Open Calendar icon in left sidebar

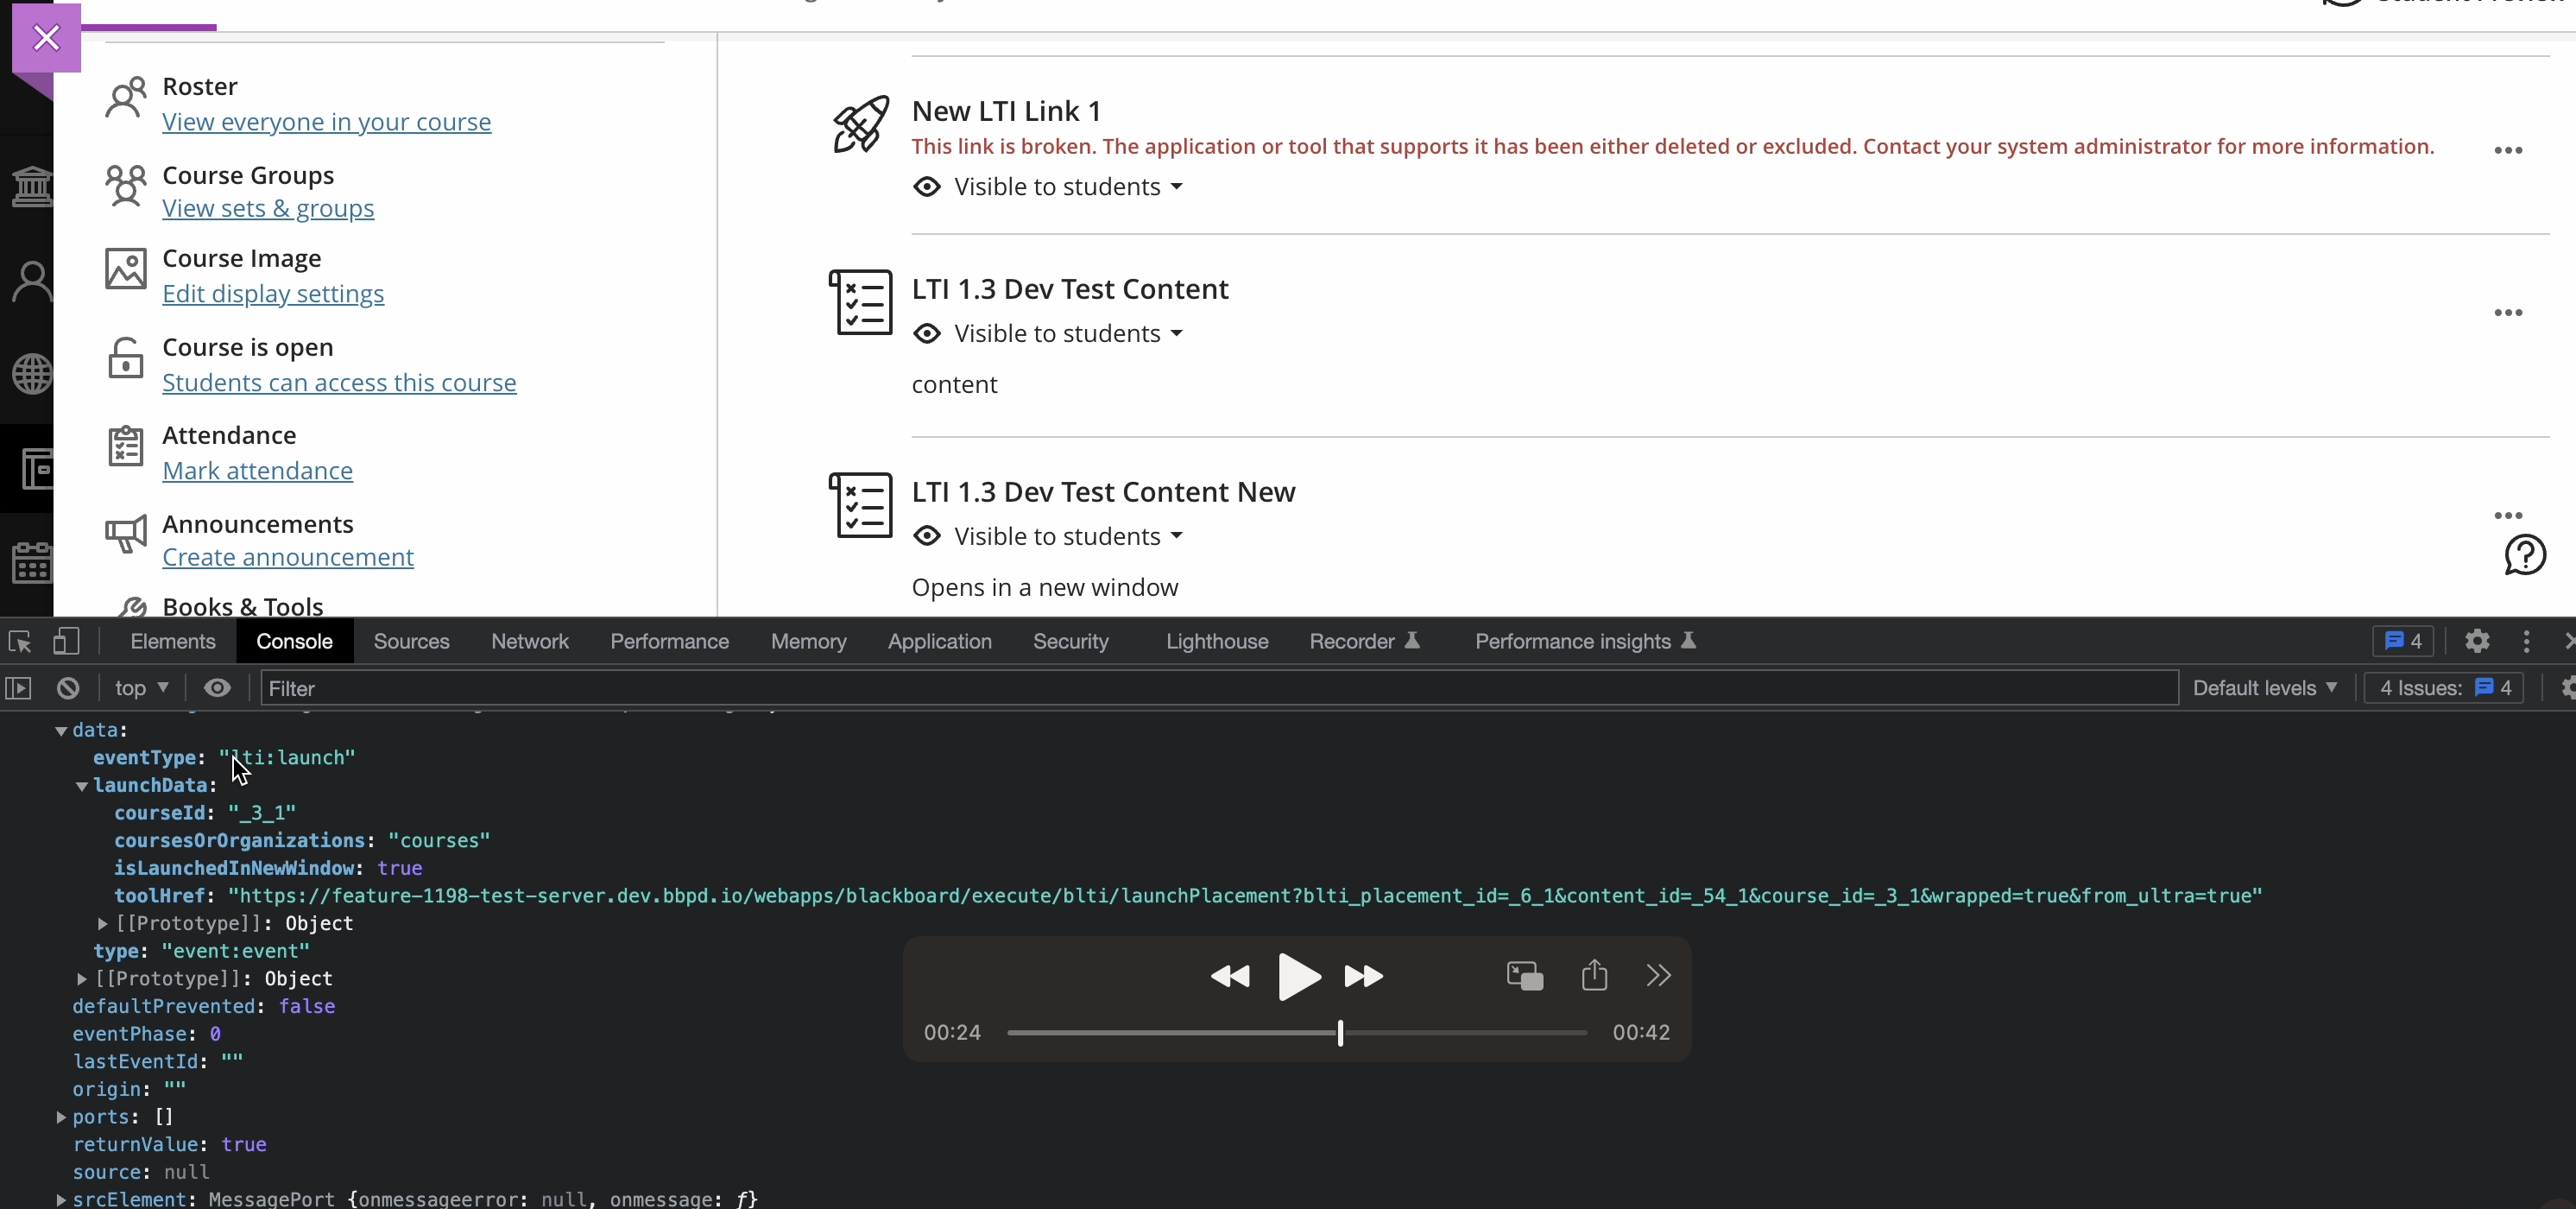point(32,562)
